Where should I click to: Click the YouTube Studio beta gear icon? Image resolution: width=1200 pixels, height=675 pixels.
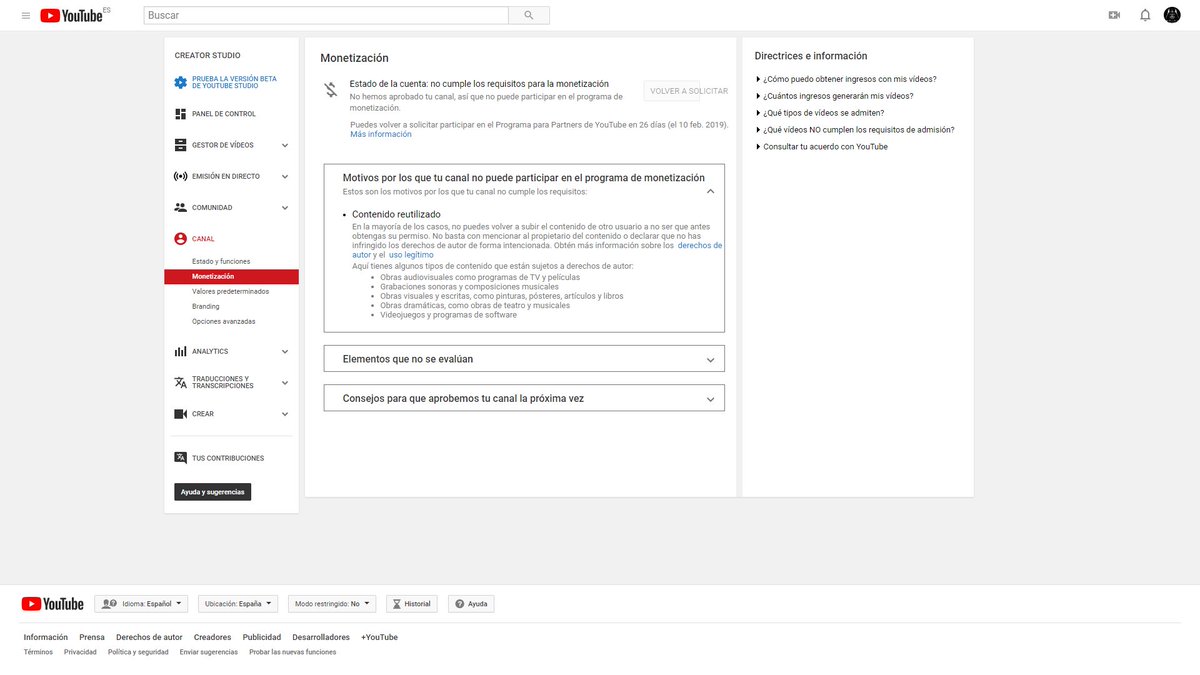pyautogui.click(x=180, y=82)
